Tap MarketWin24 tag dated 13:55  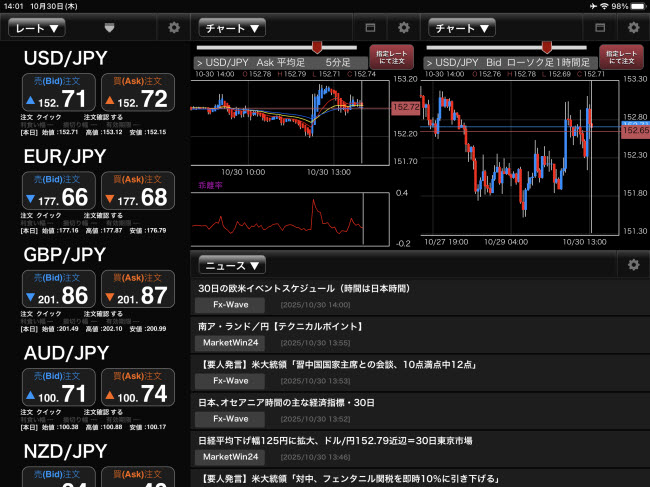pos(230,343)
